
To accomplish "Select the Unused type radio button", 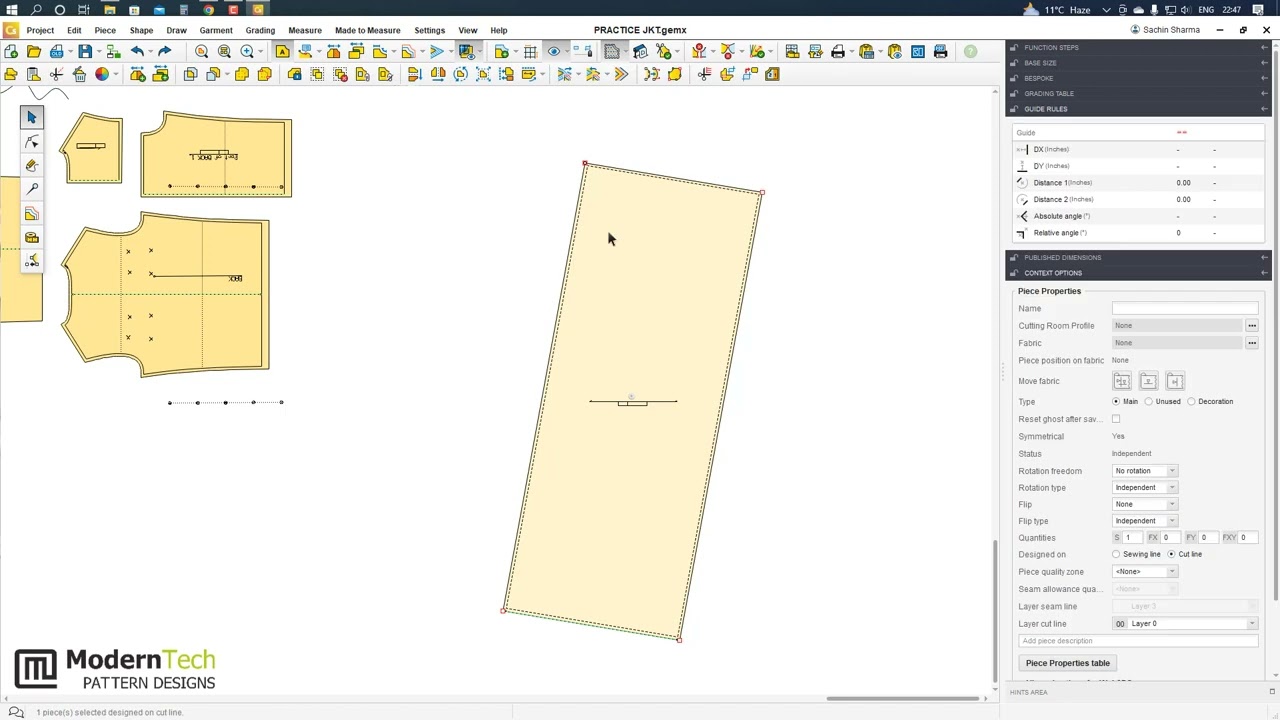I will coord(1148,402).
